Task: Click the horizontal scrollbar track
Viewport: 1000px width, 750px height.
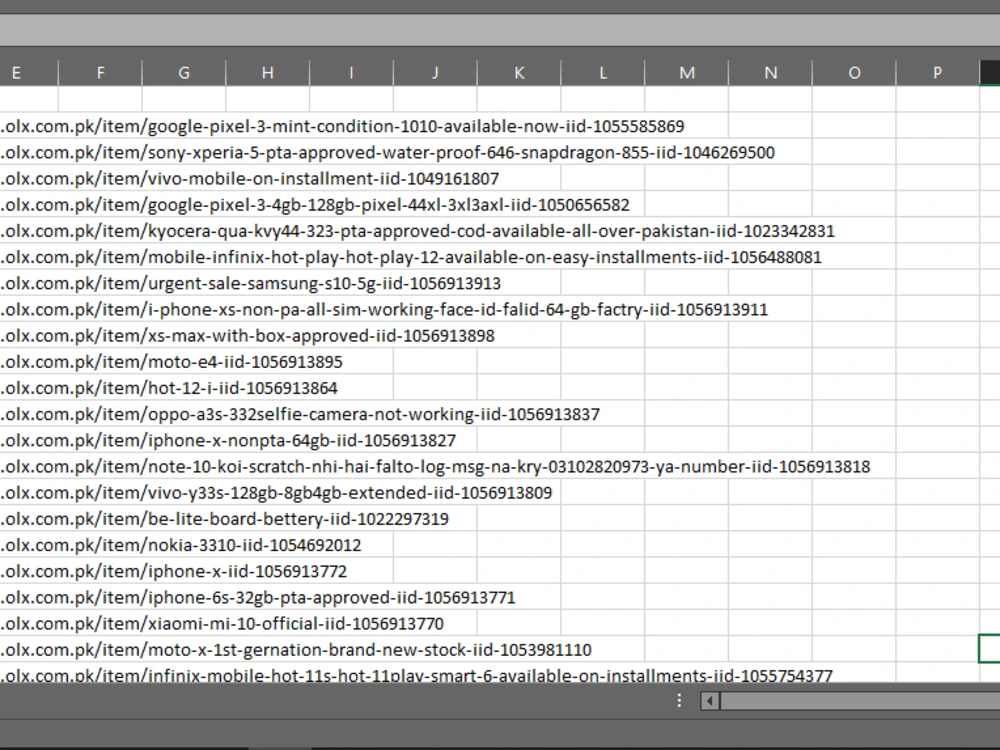Action: (860, 701)
